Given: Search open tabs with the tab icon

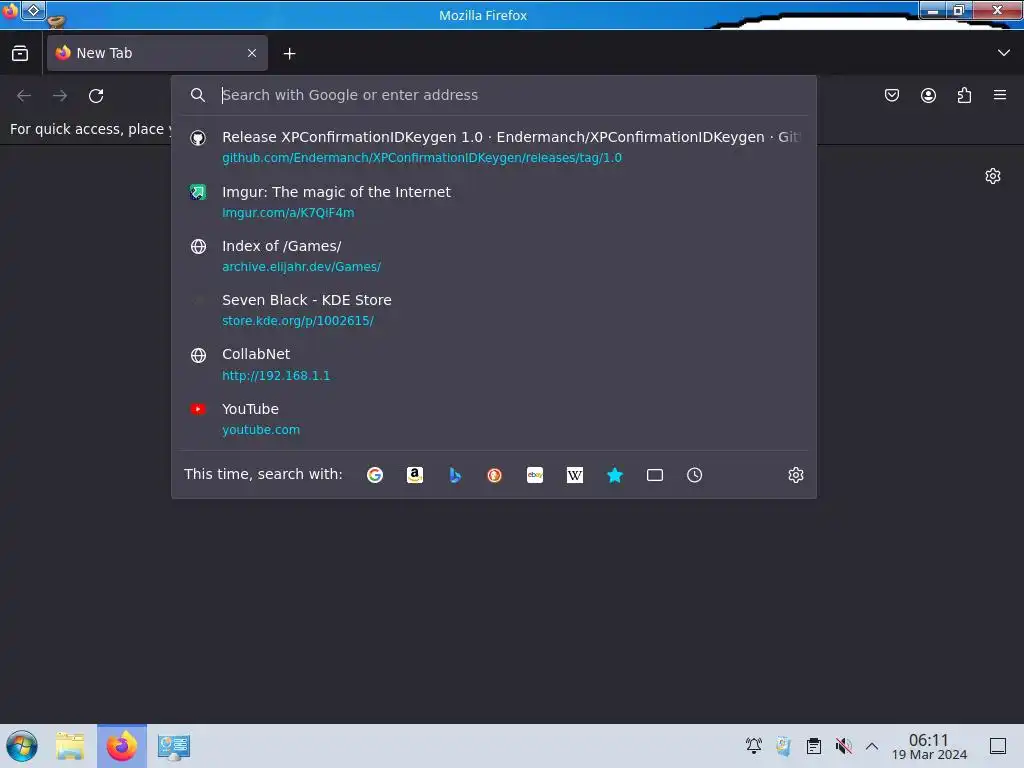Looking at the screenshot, I should (x=654, y=475).
